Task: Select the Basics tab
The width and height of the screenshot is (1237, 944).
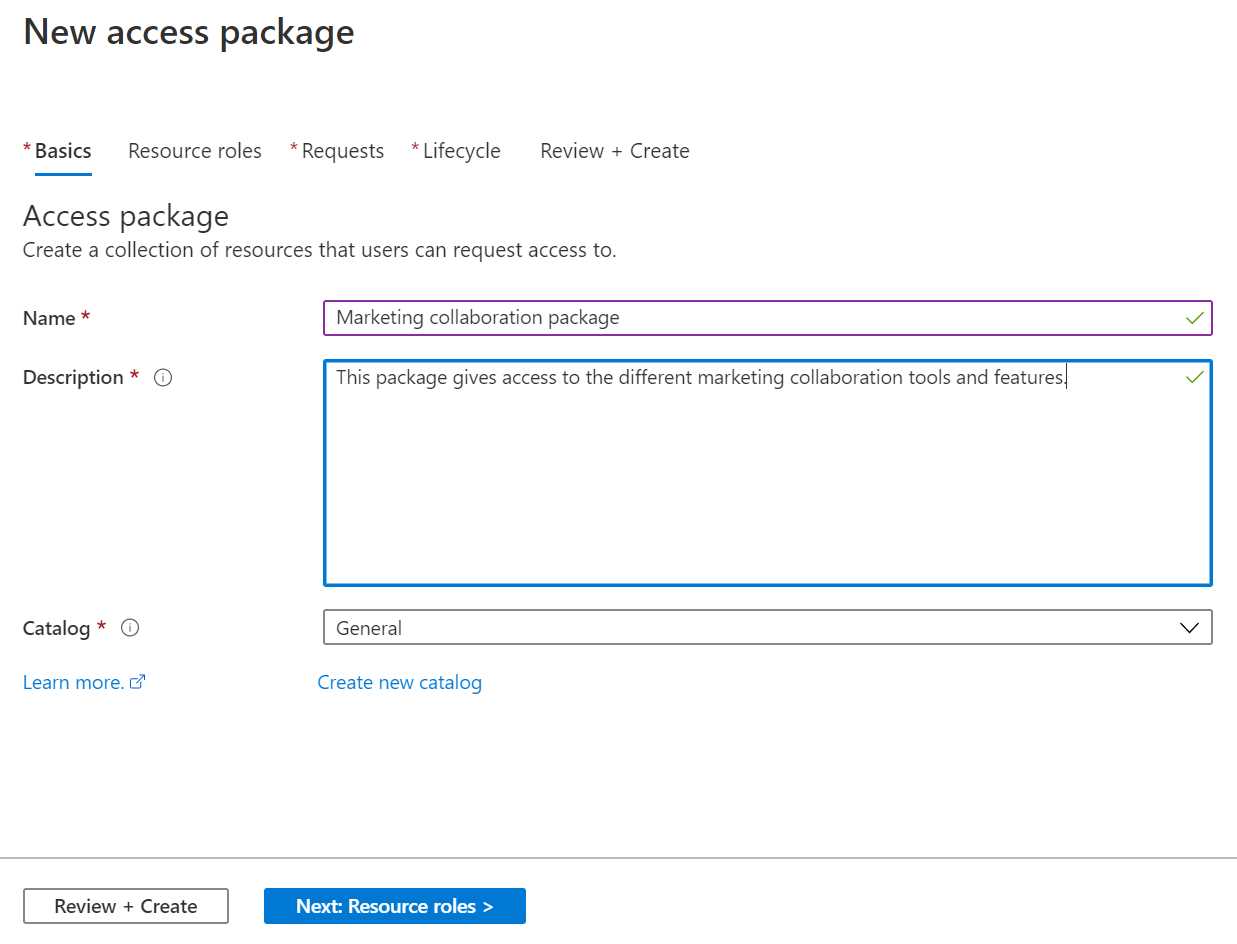Action: 63,150
